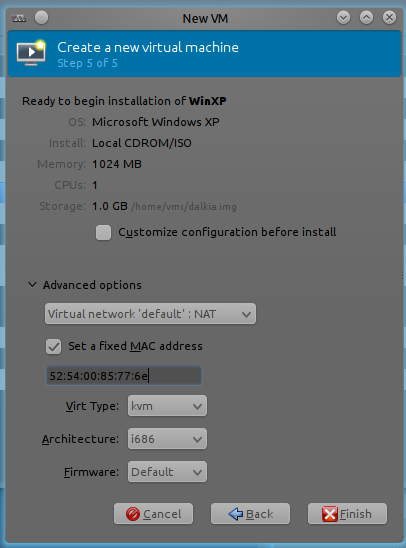Click the blue arrow icon on the Back button
Viewport: 406px width, 548px height.
236,514
